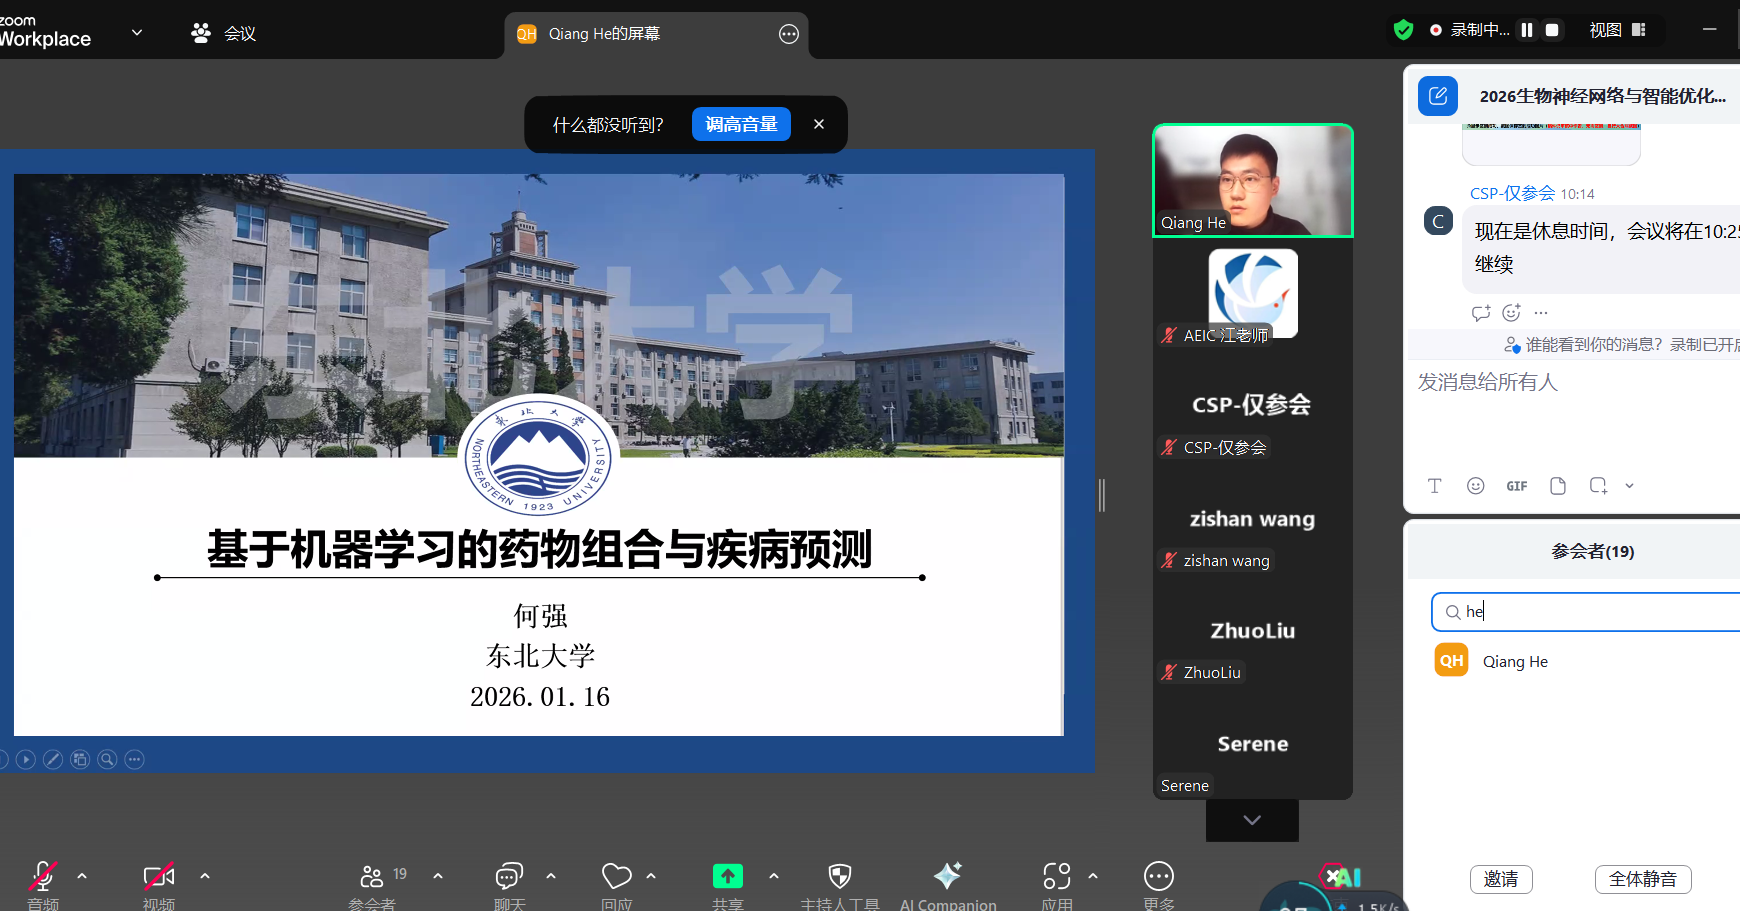Click the 全体静音 mute all button
The height and width of the screenshot is (911, 1740).
tap(1642, 879)
